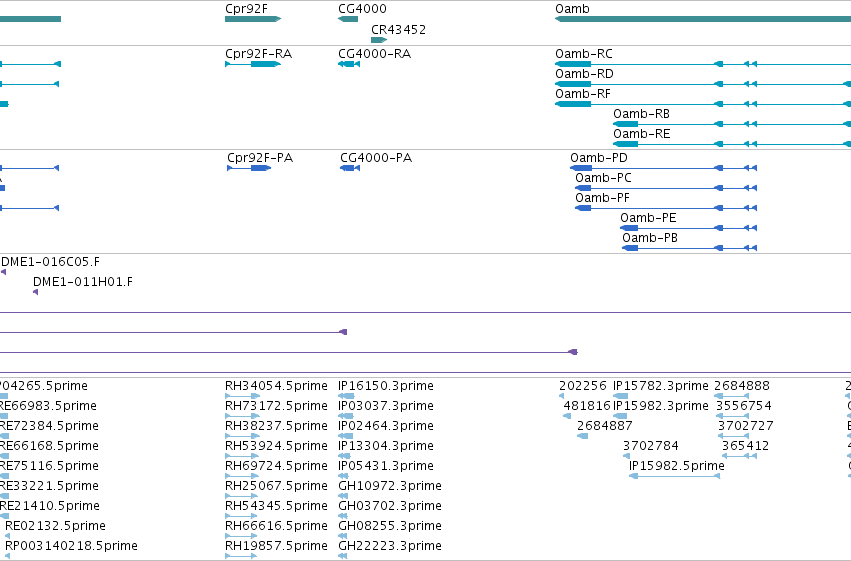Select EST IP15982.5prime
The image size is (851, 561).
[677, 466]
